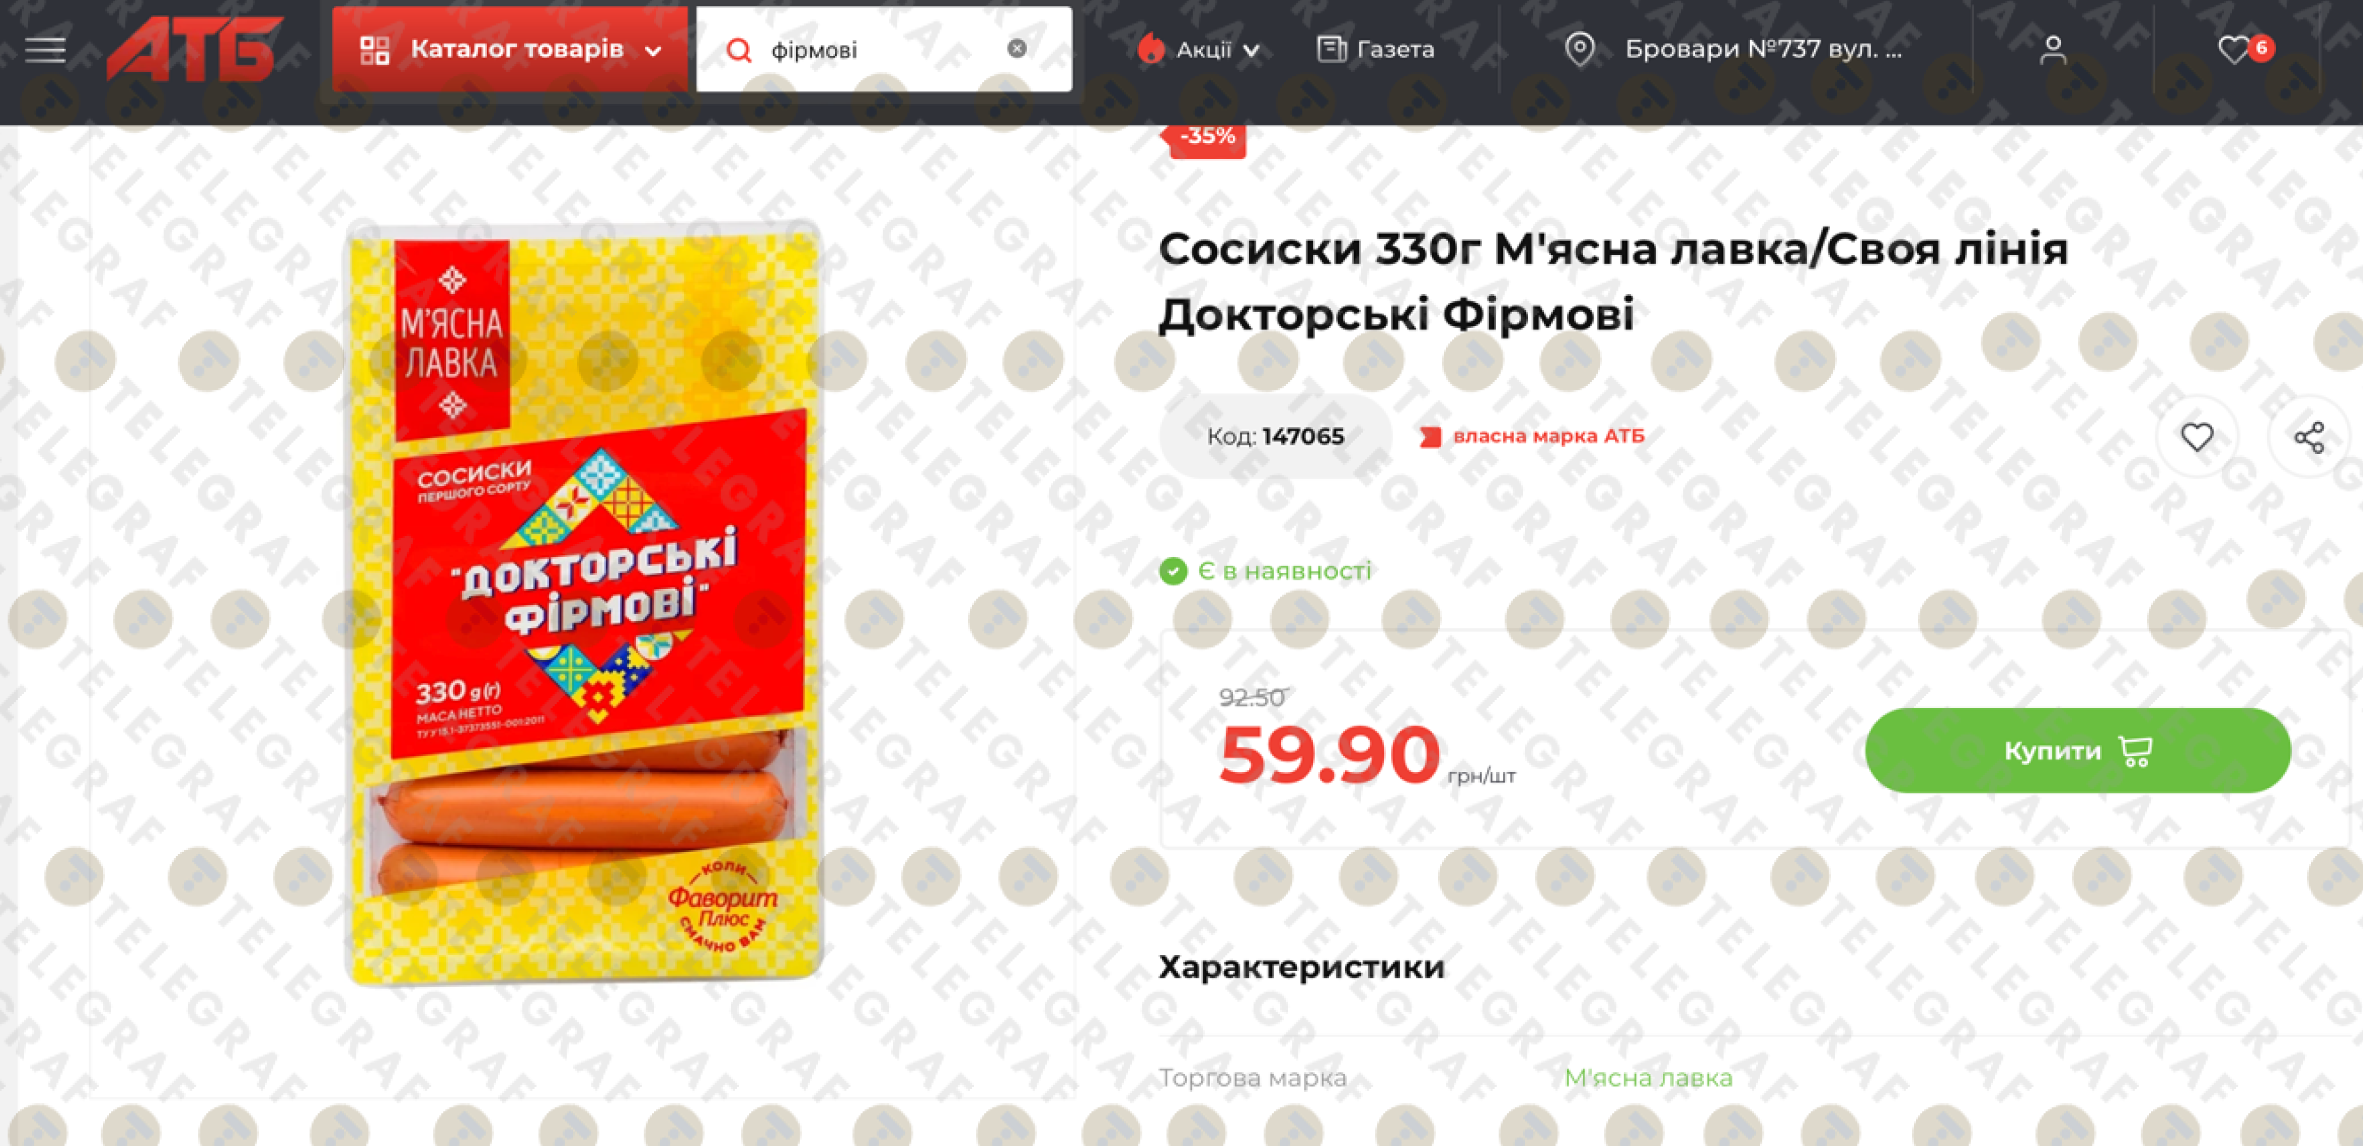
Task: Click the АТБ logo
Action: click(x=194, y=48)
